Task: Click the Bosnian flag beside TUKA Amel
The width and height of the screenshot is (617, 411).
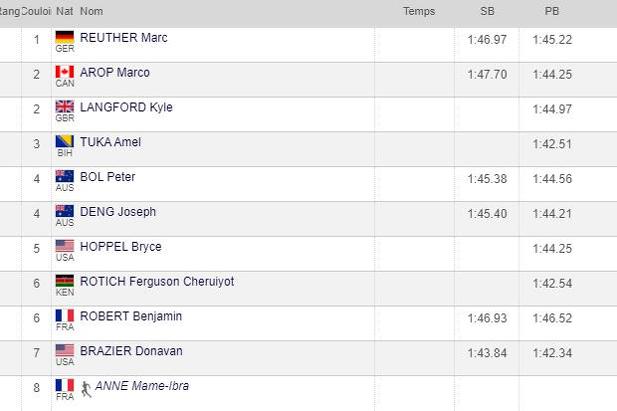Action: coord(65,142)
